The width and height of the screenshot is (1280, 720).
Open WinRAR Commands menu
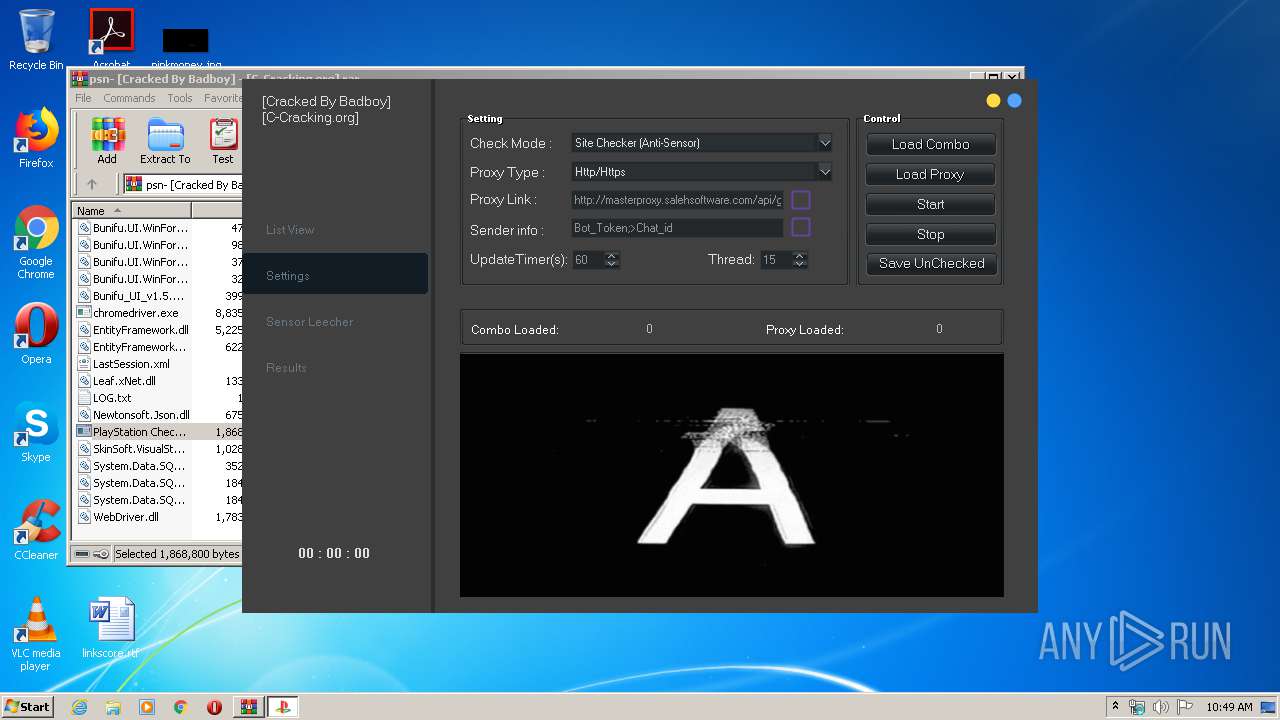(x=129, y=98)
